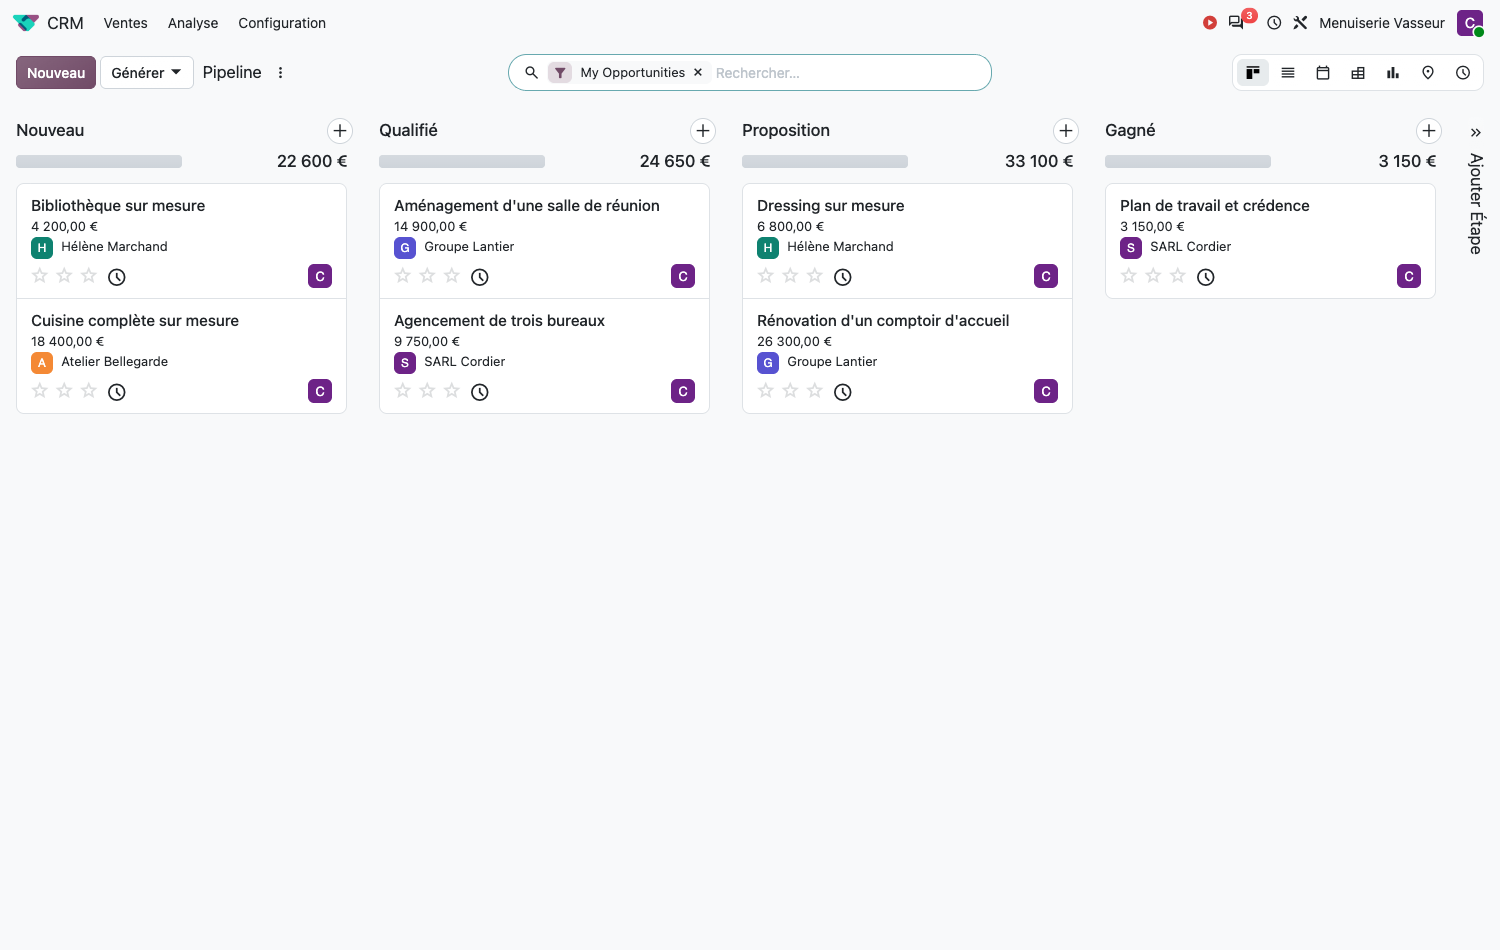1500x950 pixels.
Task: Set first priority star on Cuisine complète sur mesure
Action: pos(40,391)
